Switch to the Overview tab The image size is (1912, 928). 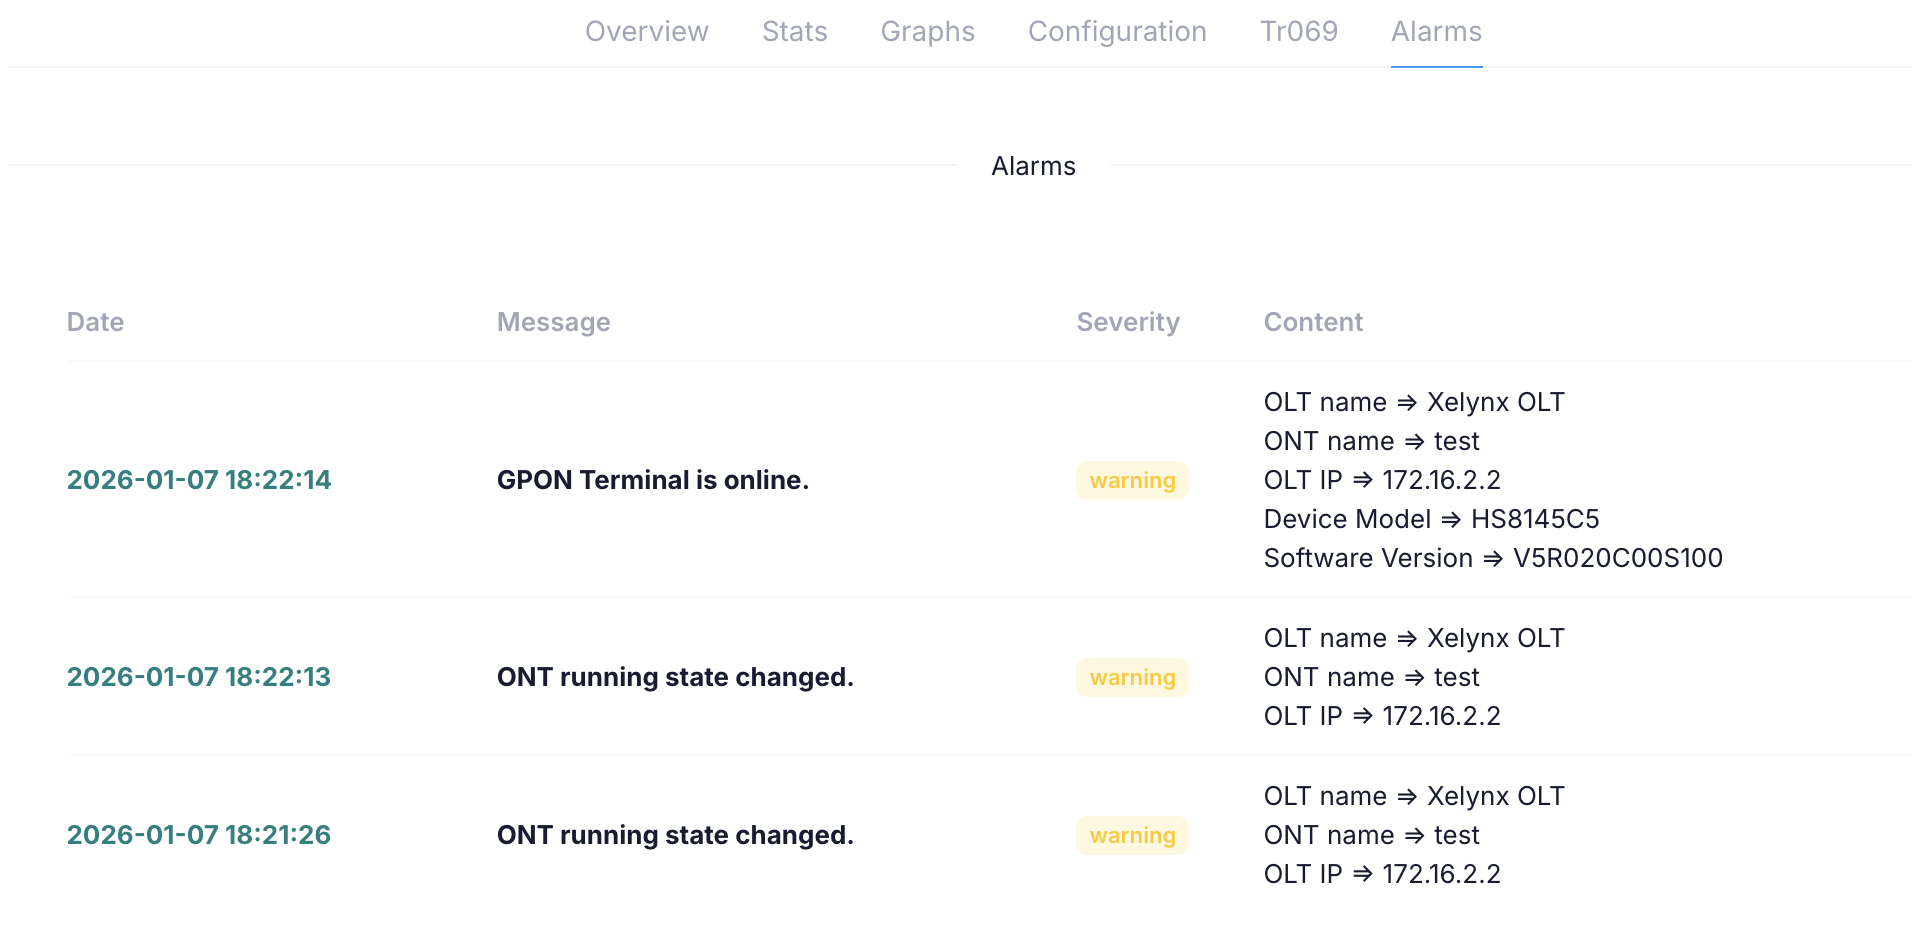pos(646,32)
